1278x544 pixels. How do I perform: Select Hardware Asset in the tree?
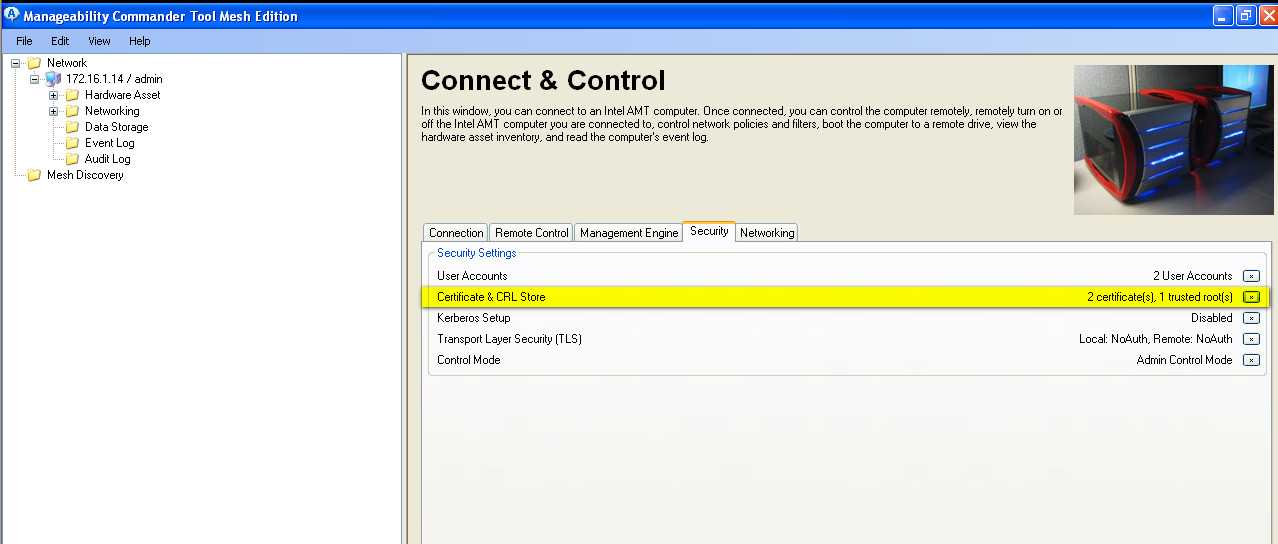tap(122, 95)
